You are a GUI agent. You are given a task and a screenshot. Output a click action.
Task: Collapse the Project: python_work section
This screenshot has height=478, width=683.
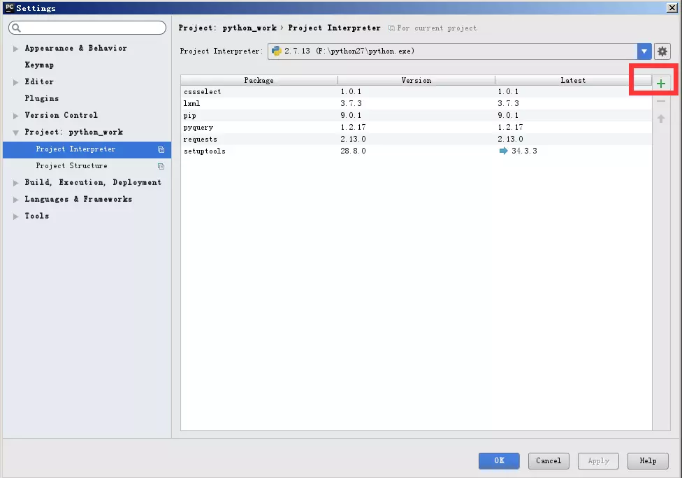click(x=15, y=133)
